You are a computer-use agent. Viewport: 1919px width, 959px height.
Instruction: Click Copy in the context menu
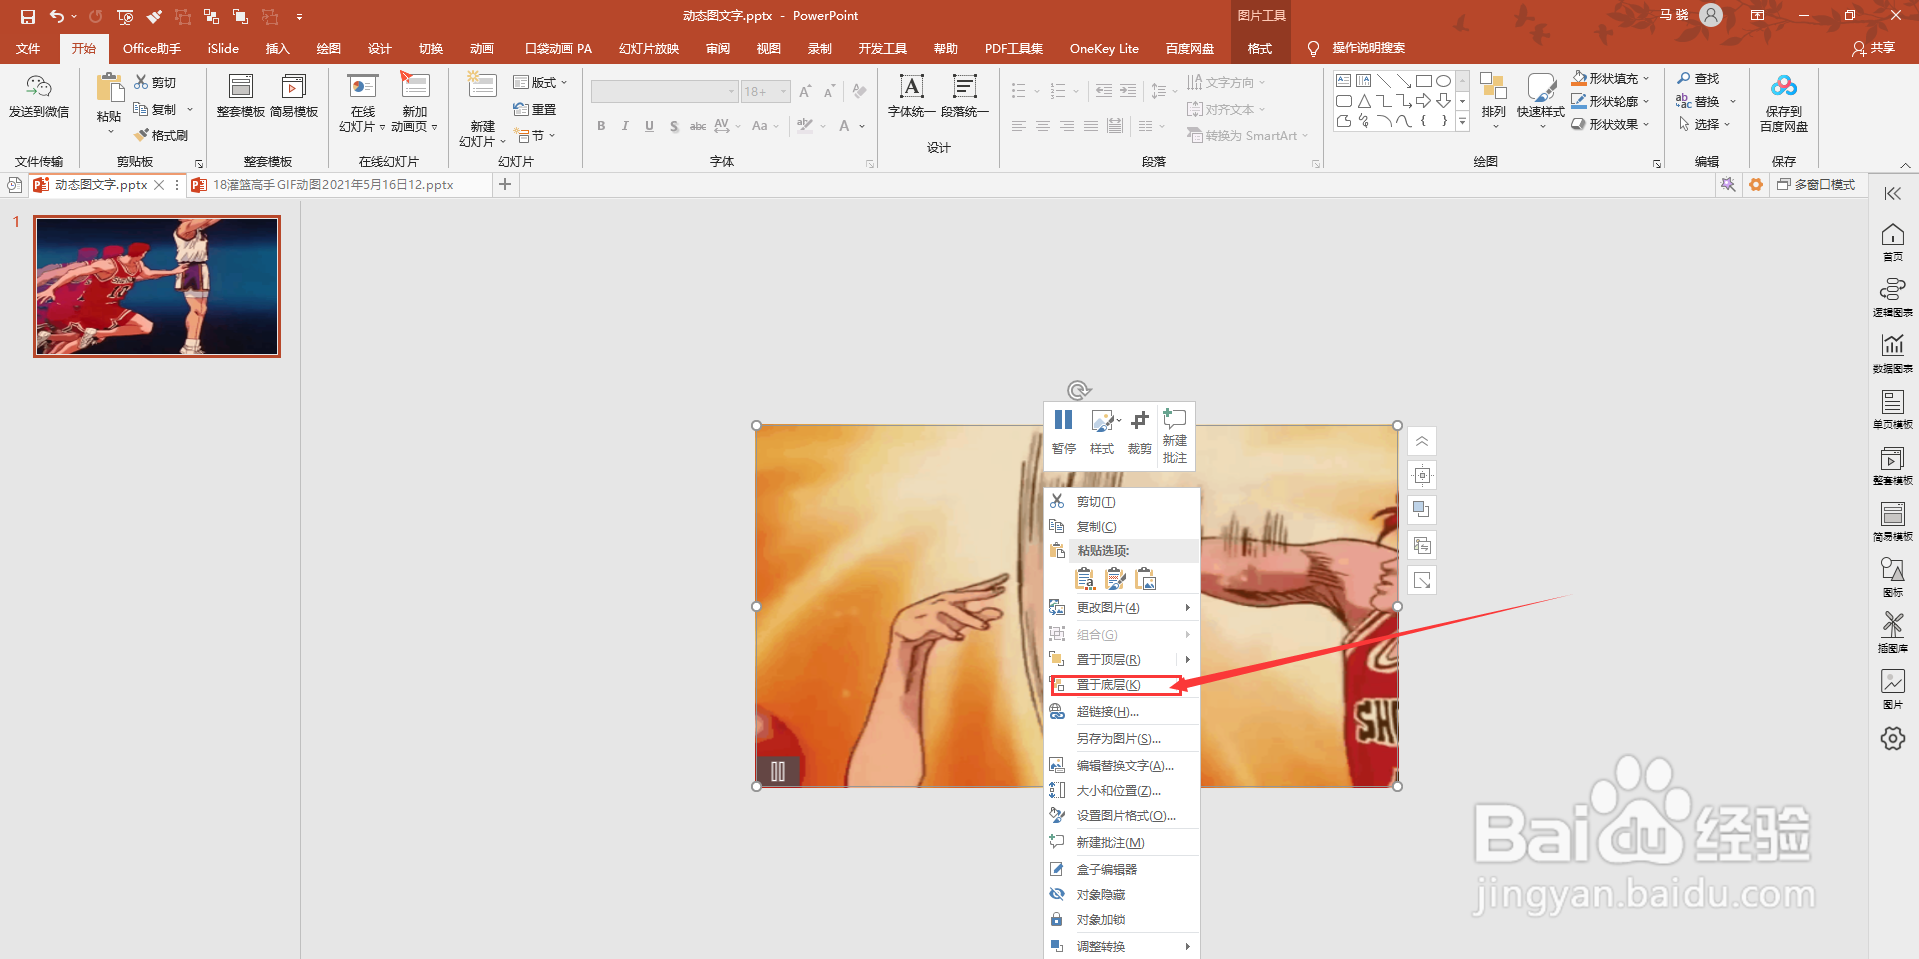(x=1121, y=527)
